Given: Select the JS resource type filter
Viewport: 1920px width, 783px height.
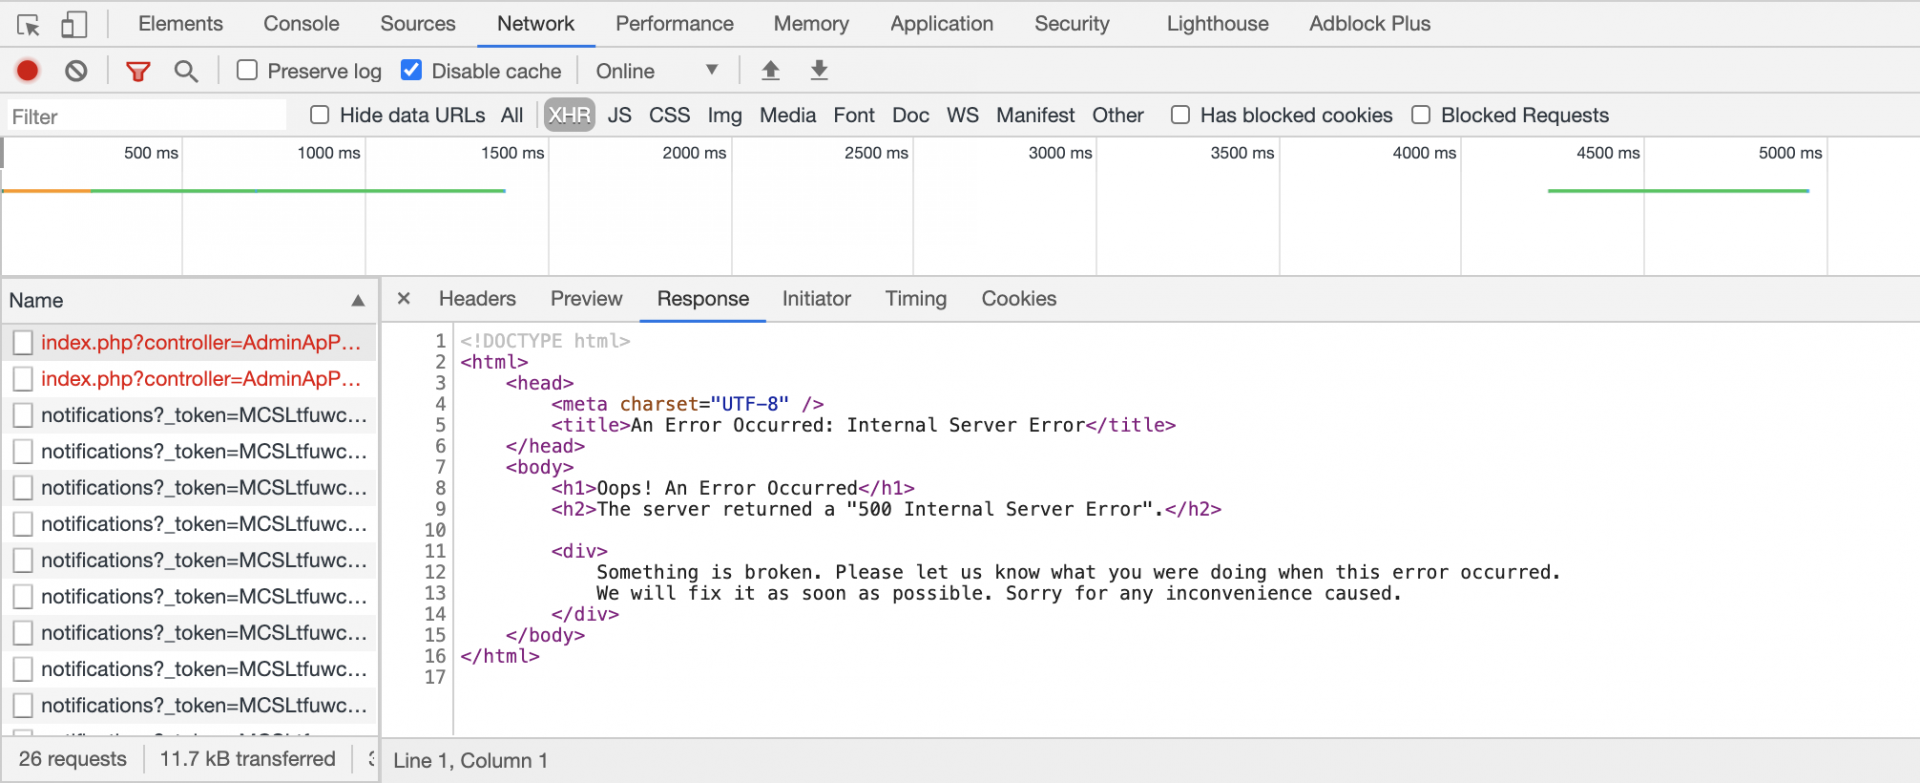Looking at the screenshot, I should coord(619,116).
